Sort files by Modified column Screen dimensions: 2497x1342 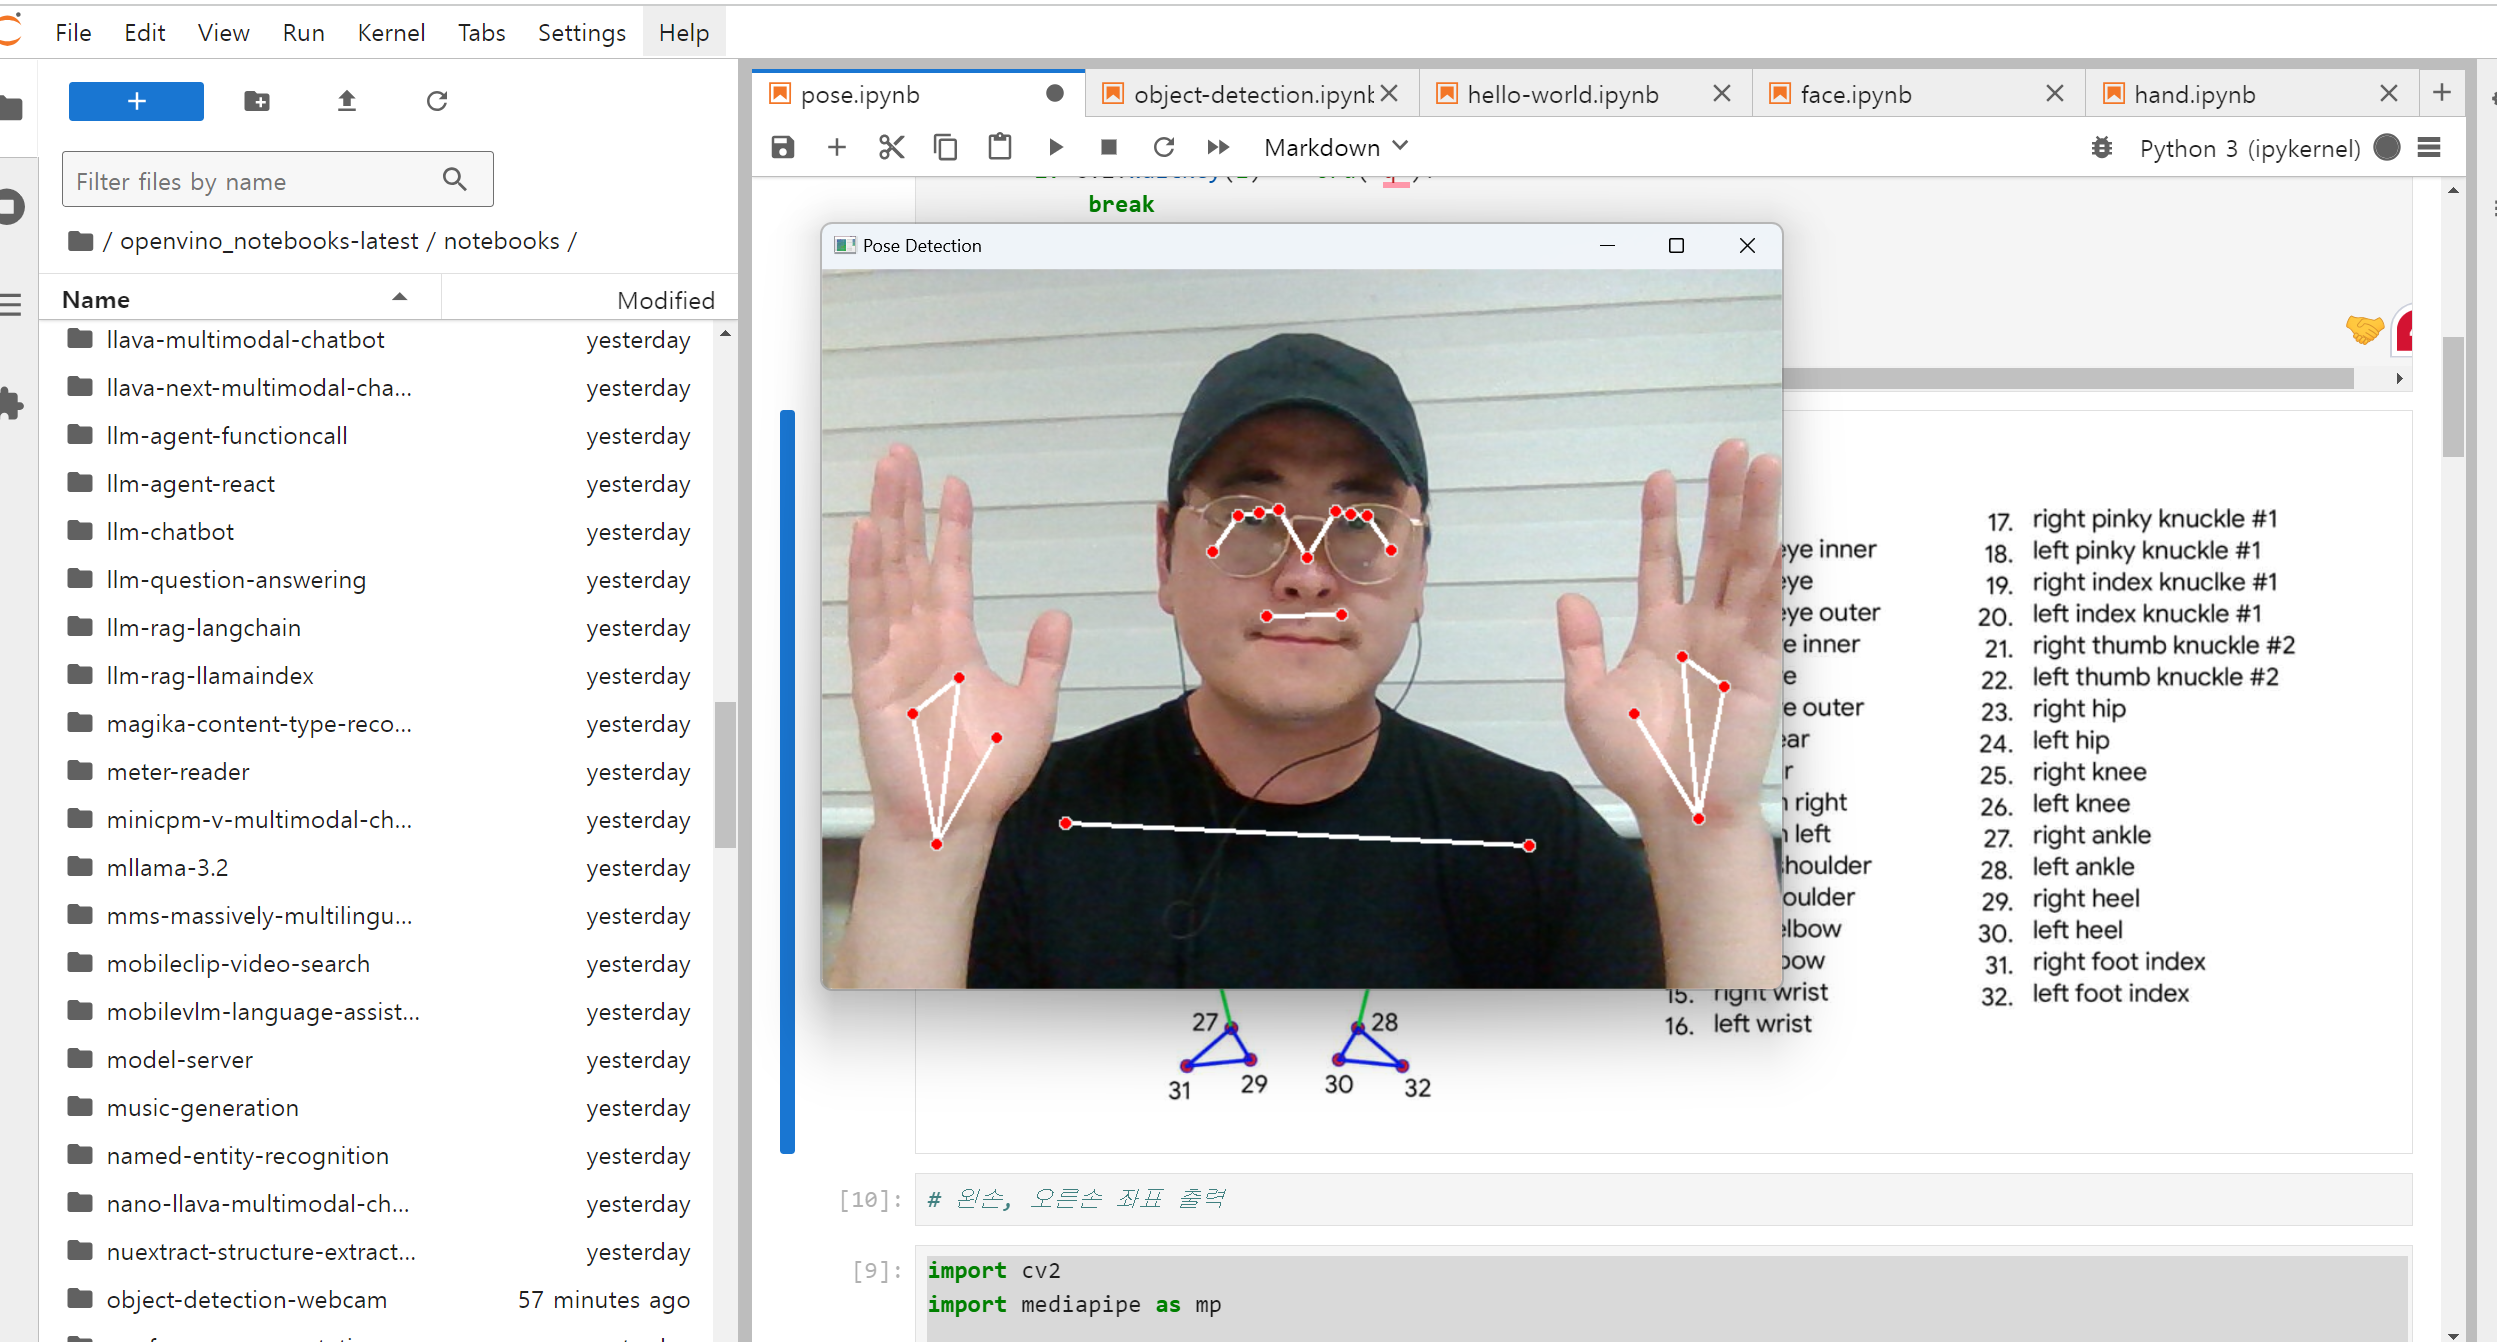(664, 300)
